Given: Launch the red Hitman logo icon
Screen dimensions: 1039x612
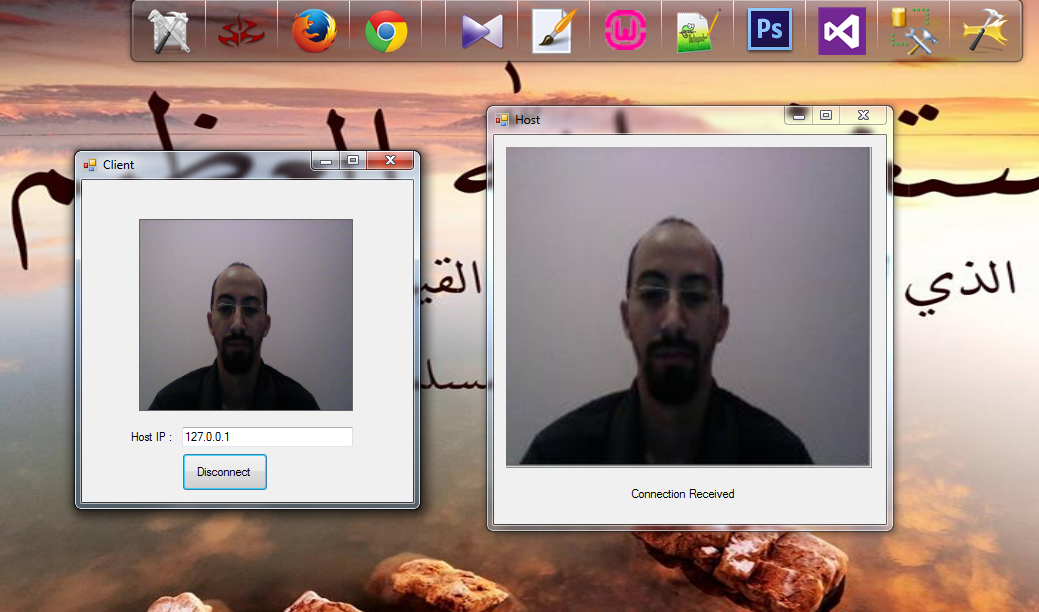Looking at the screenshot, I should (241, 31).
